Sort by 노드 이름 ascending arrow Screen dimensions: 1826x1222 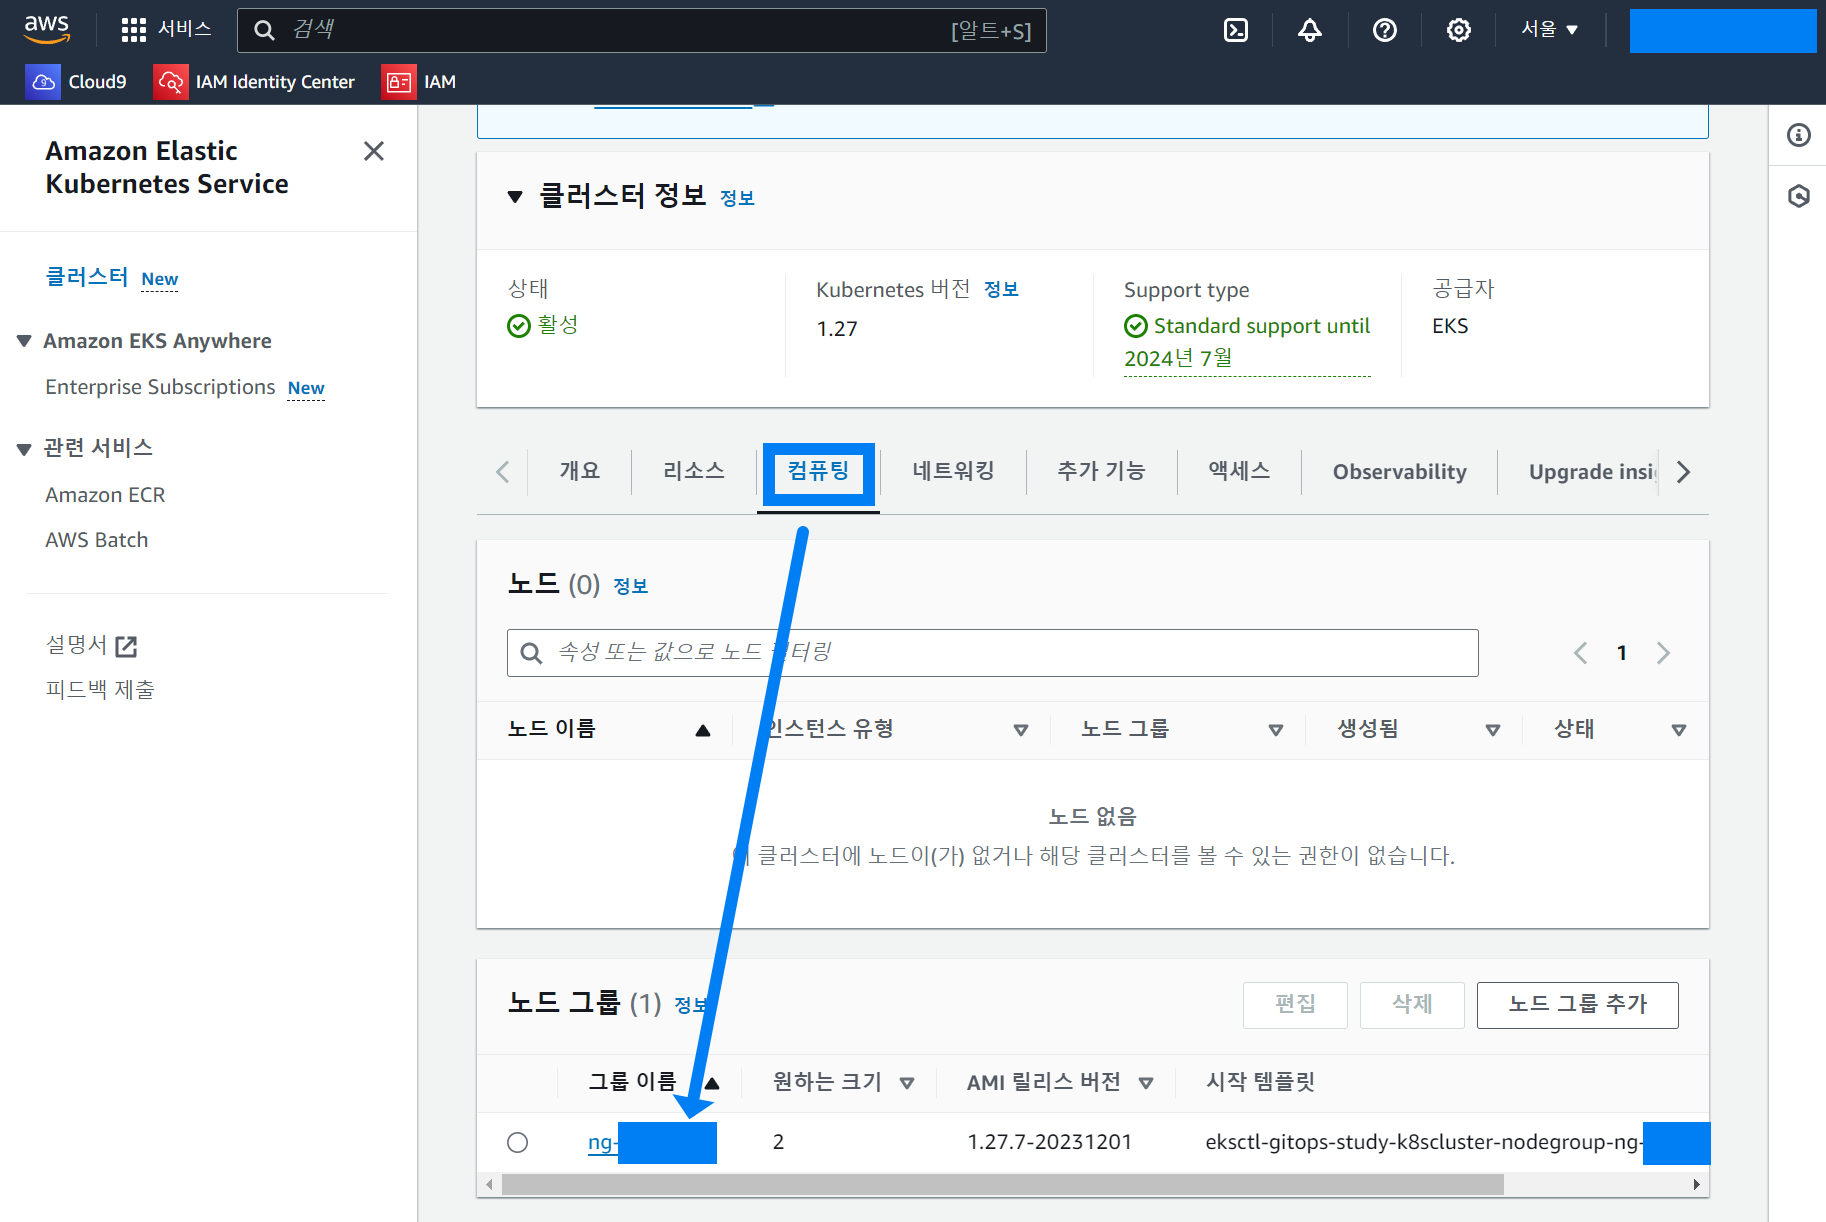[x=703, y=730]
